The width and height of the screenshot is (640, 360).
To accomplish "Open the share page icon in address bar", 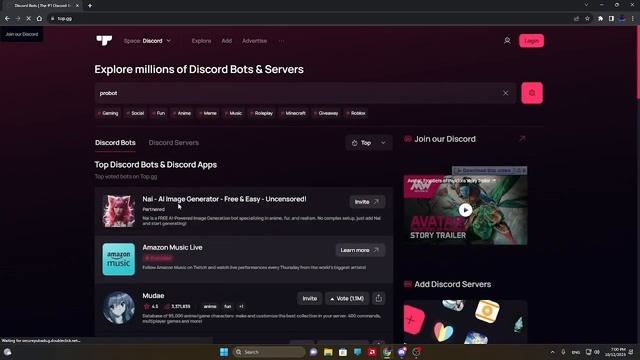I will pyautogui.click(x=576, y=18).
